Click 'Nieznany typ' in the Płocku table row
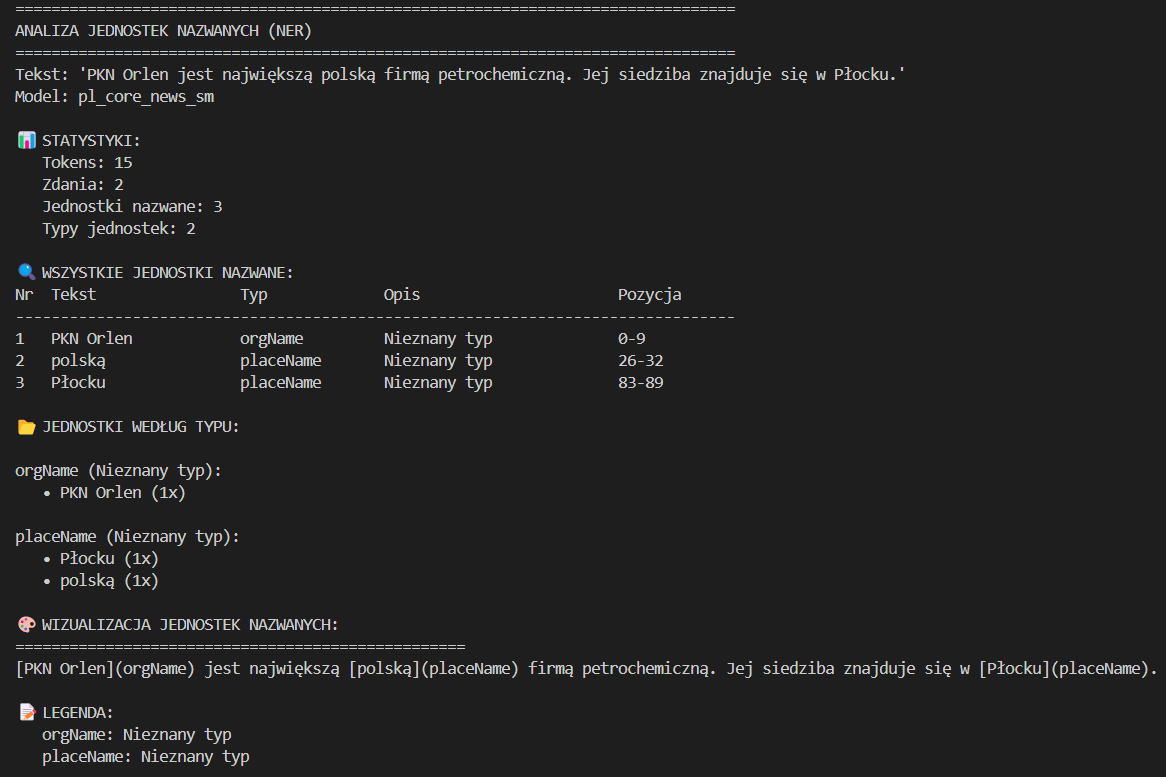 coord(438,382)
